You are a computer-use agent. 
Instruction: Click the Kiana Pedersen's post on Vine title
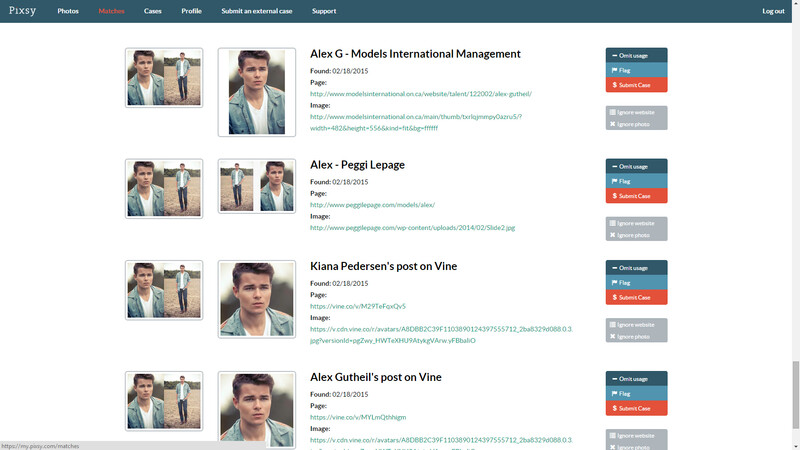tap(383, 266)
